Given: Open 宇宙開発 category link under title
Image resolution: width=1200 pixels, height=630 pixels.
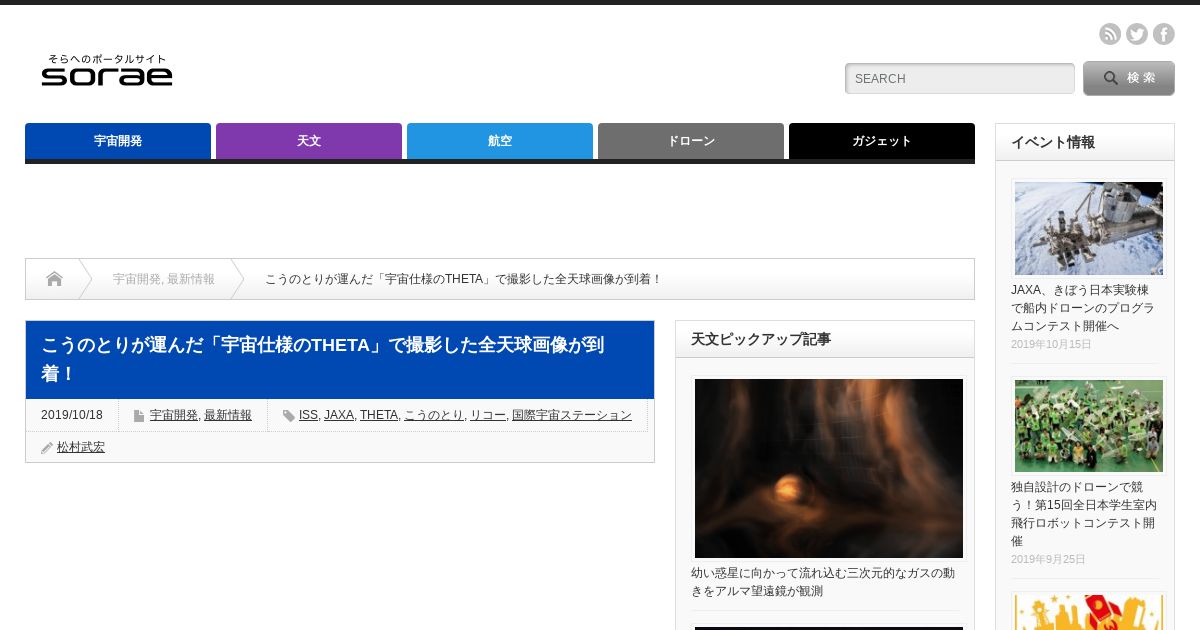Looking at the screenshot, I should 174,415.
